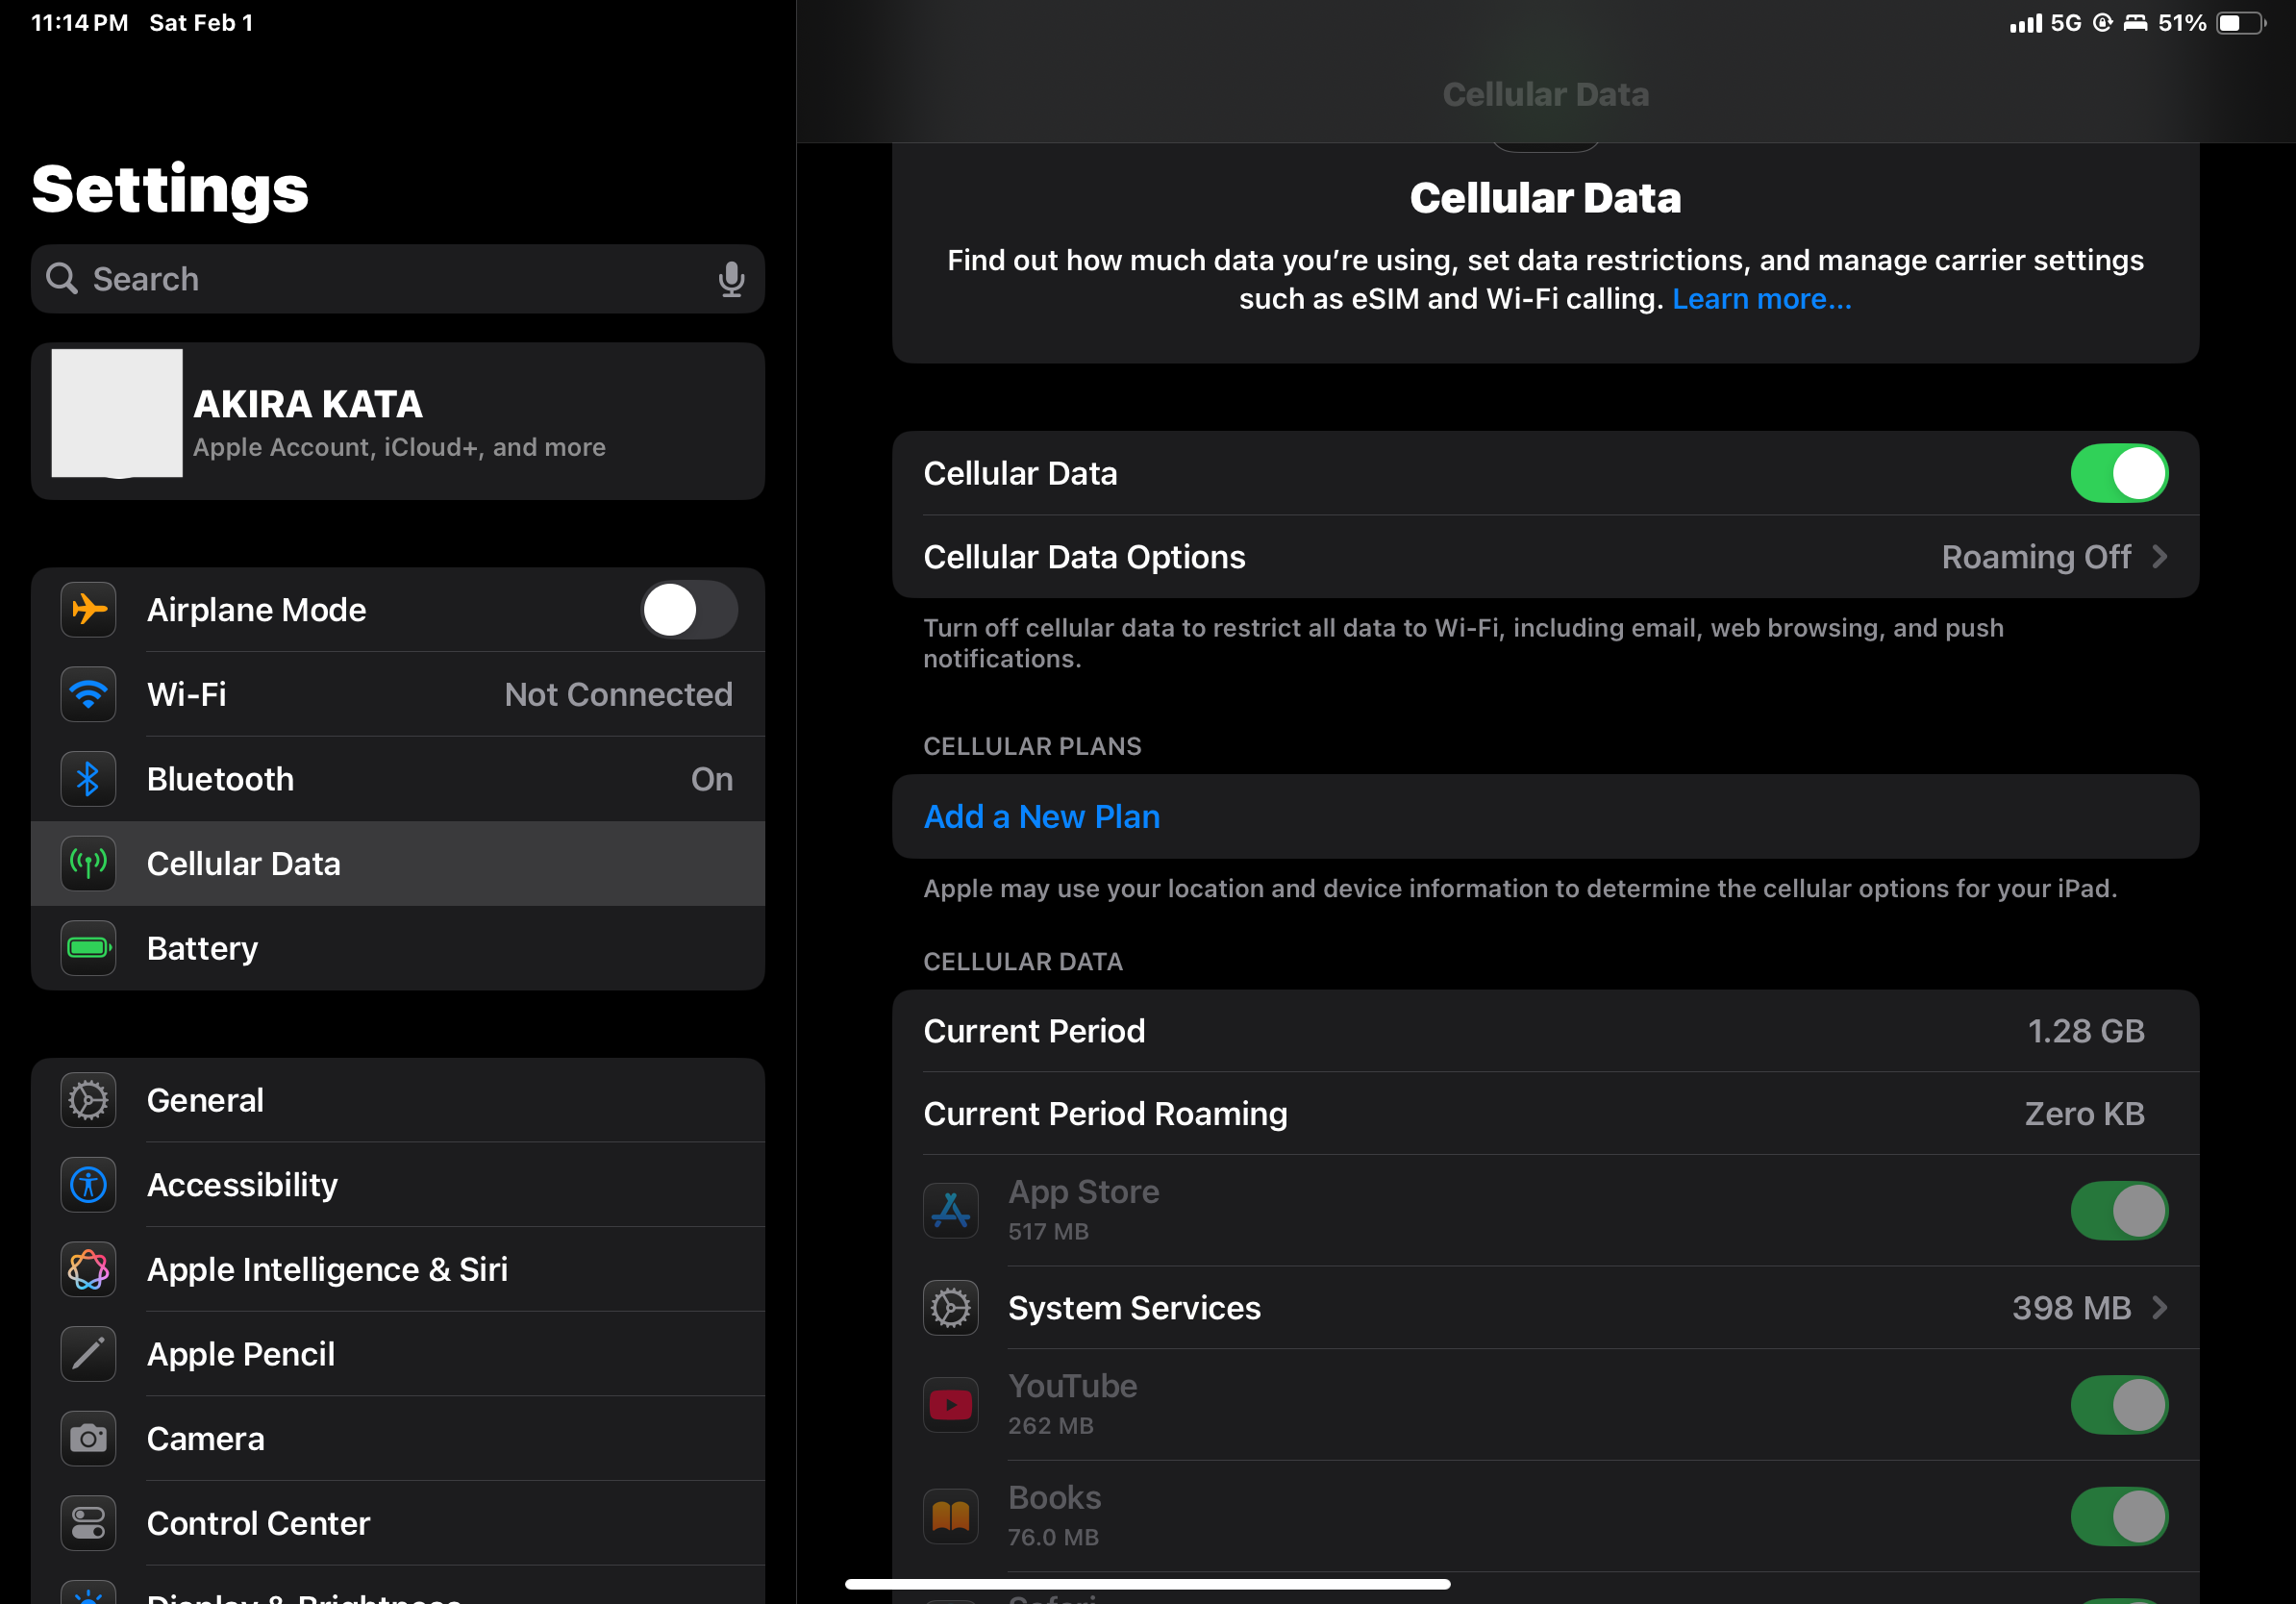2296x1604 pixels.
Task: Click the Wi-Fi icon in sidebar
Action: (89, 694)
